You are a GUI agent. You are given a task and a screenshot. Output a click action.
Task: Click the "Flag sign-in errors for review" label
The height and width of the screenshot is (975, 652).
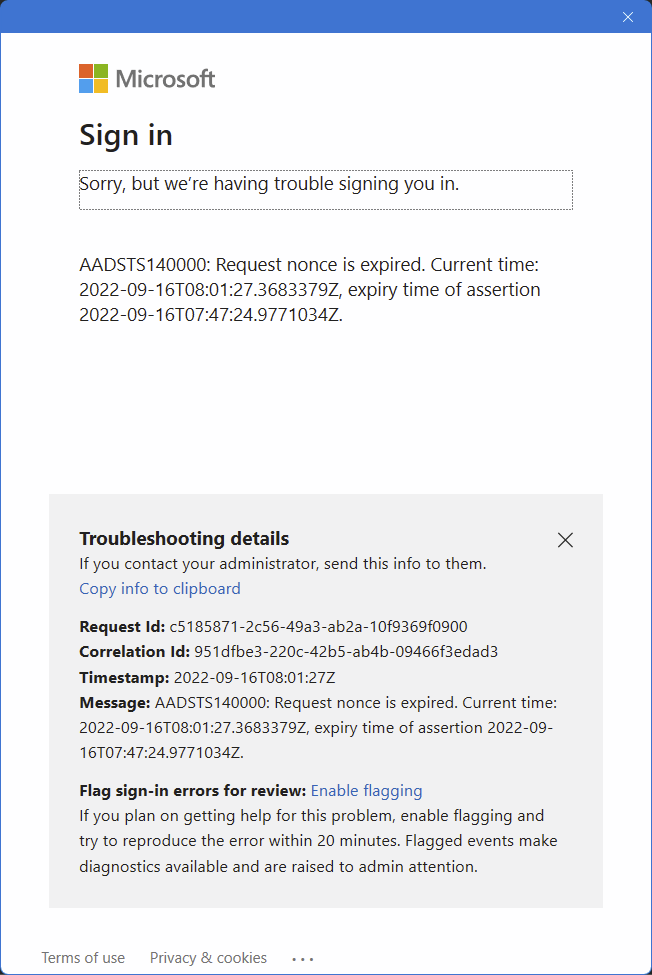click(193, 790)
